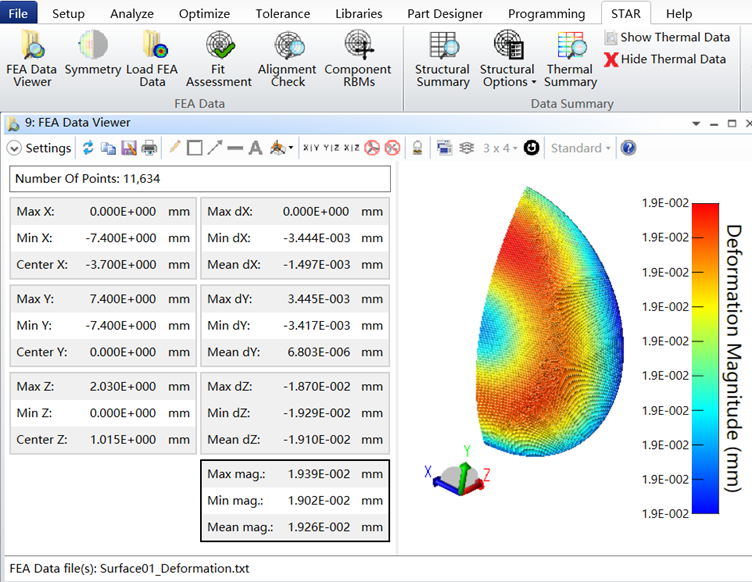Open the Structural Options dropdown
The height and width of the screenshot is (582, 752).
[x=507, y=59]
